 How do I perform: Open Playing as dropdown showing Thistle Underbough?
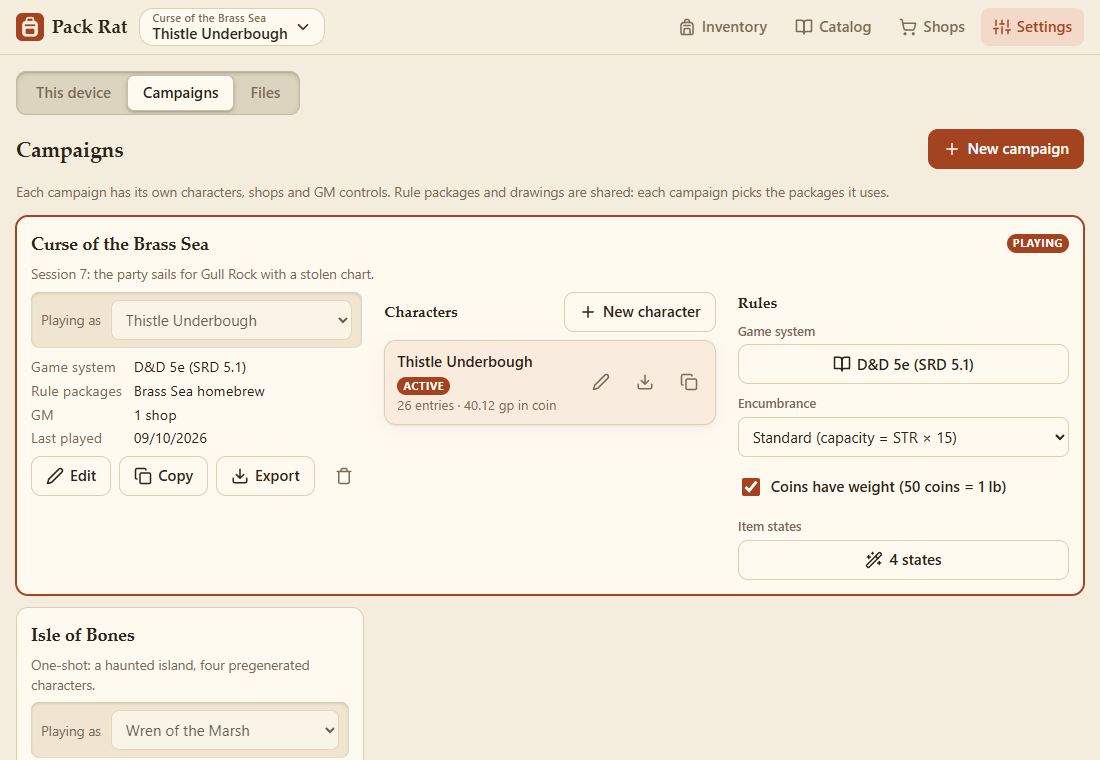(x=232, y=321)
